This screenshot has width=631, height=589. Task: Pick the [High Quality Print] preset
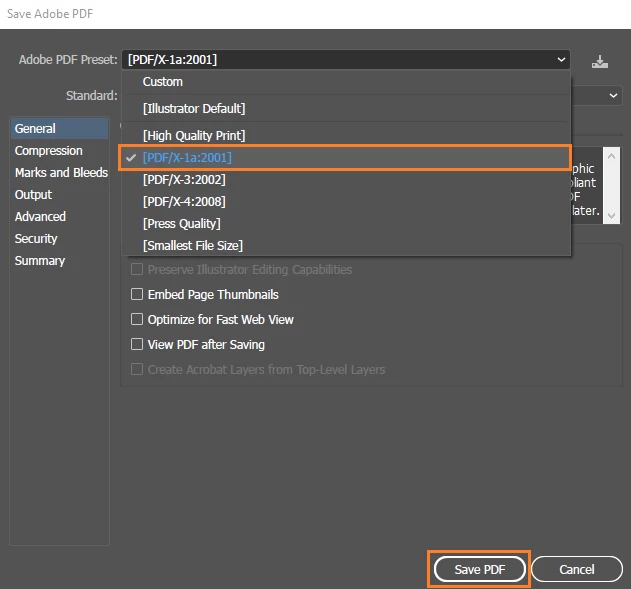(194, 135)
